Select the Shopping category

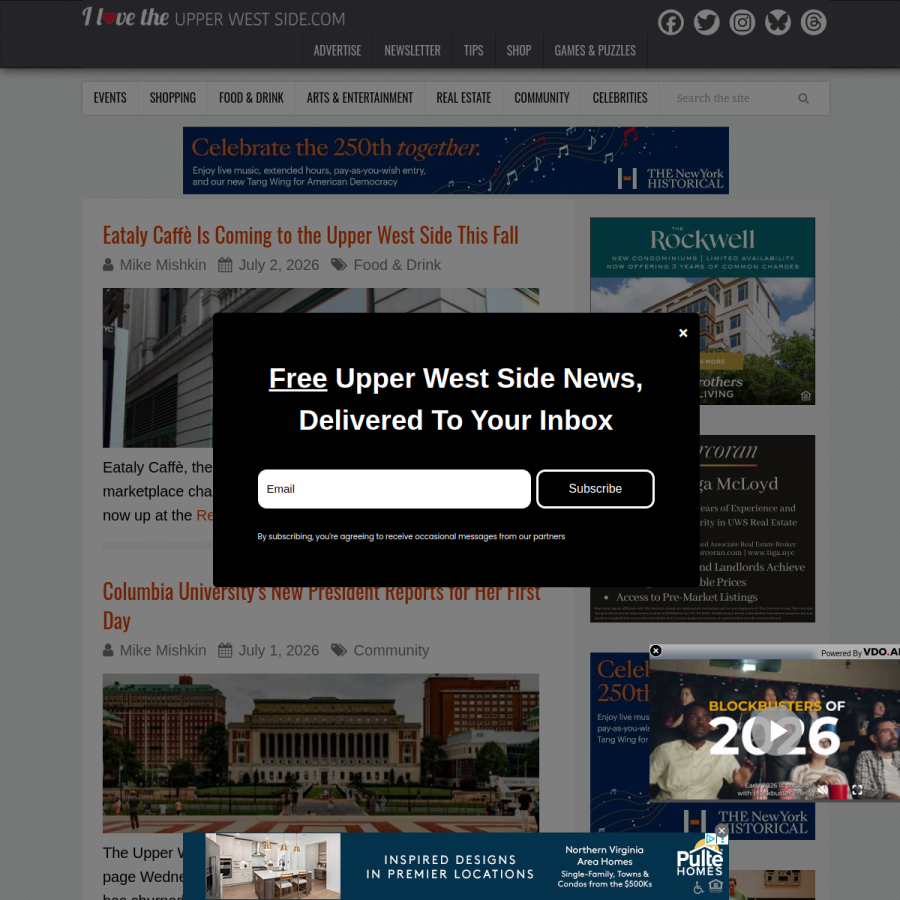(172, 98)
